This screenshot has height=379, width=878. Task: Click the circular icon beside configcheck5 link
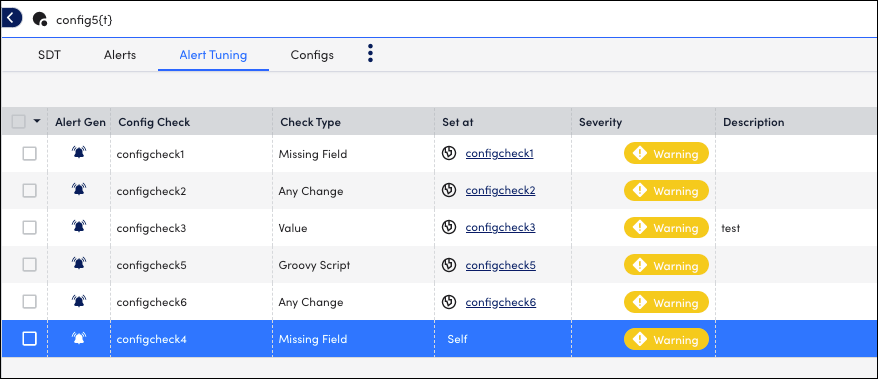pos(449,265)
